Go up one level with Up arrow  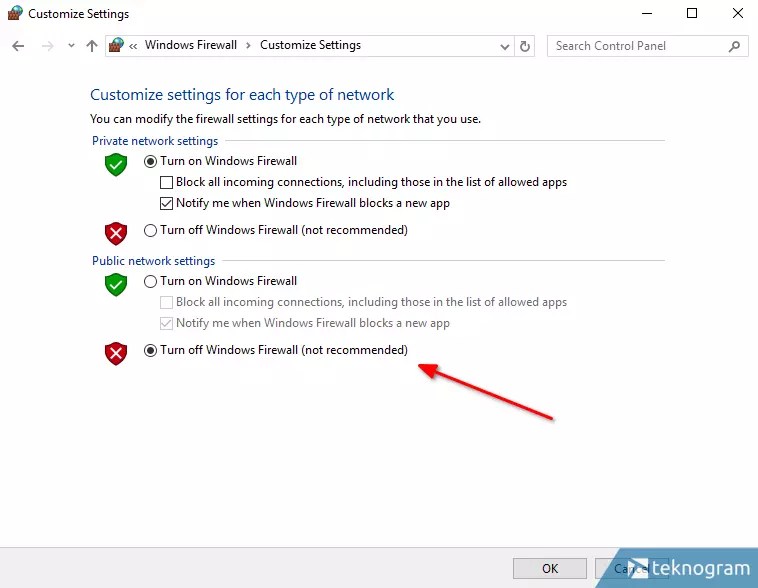point(91,46)
